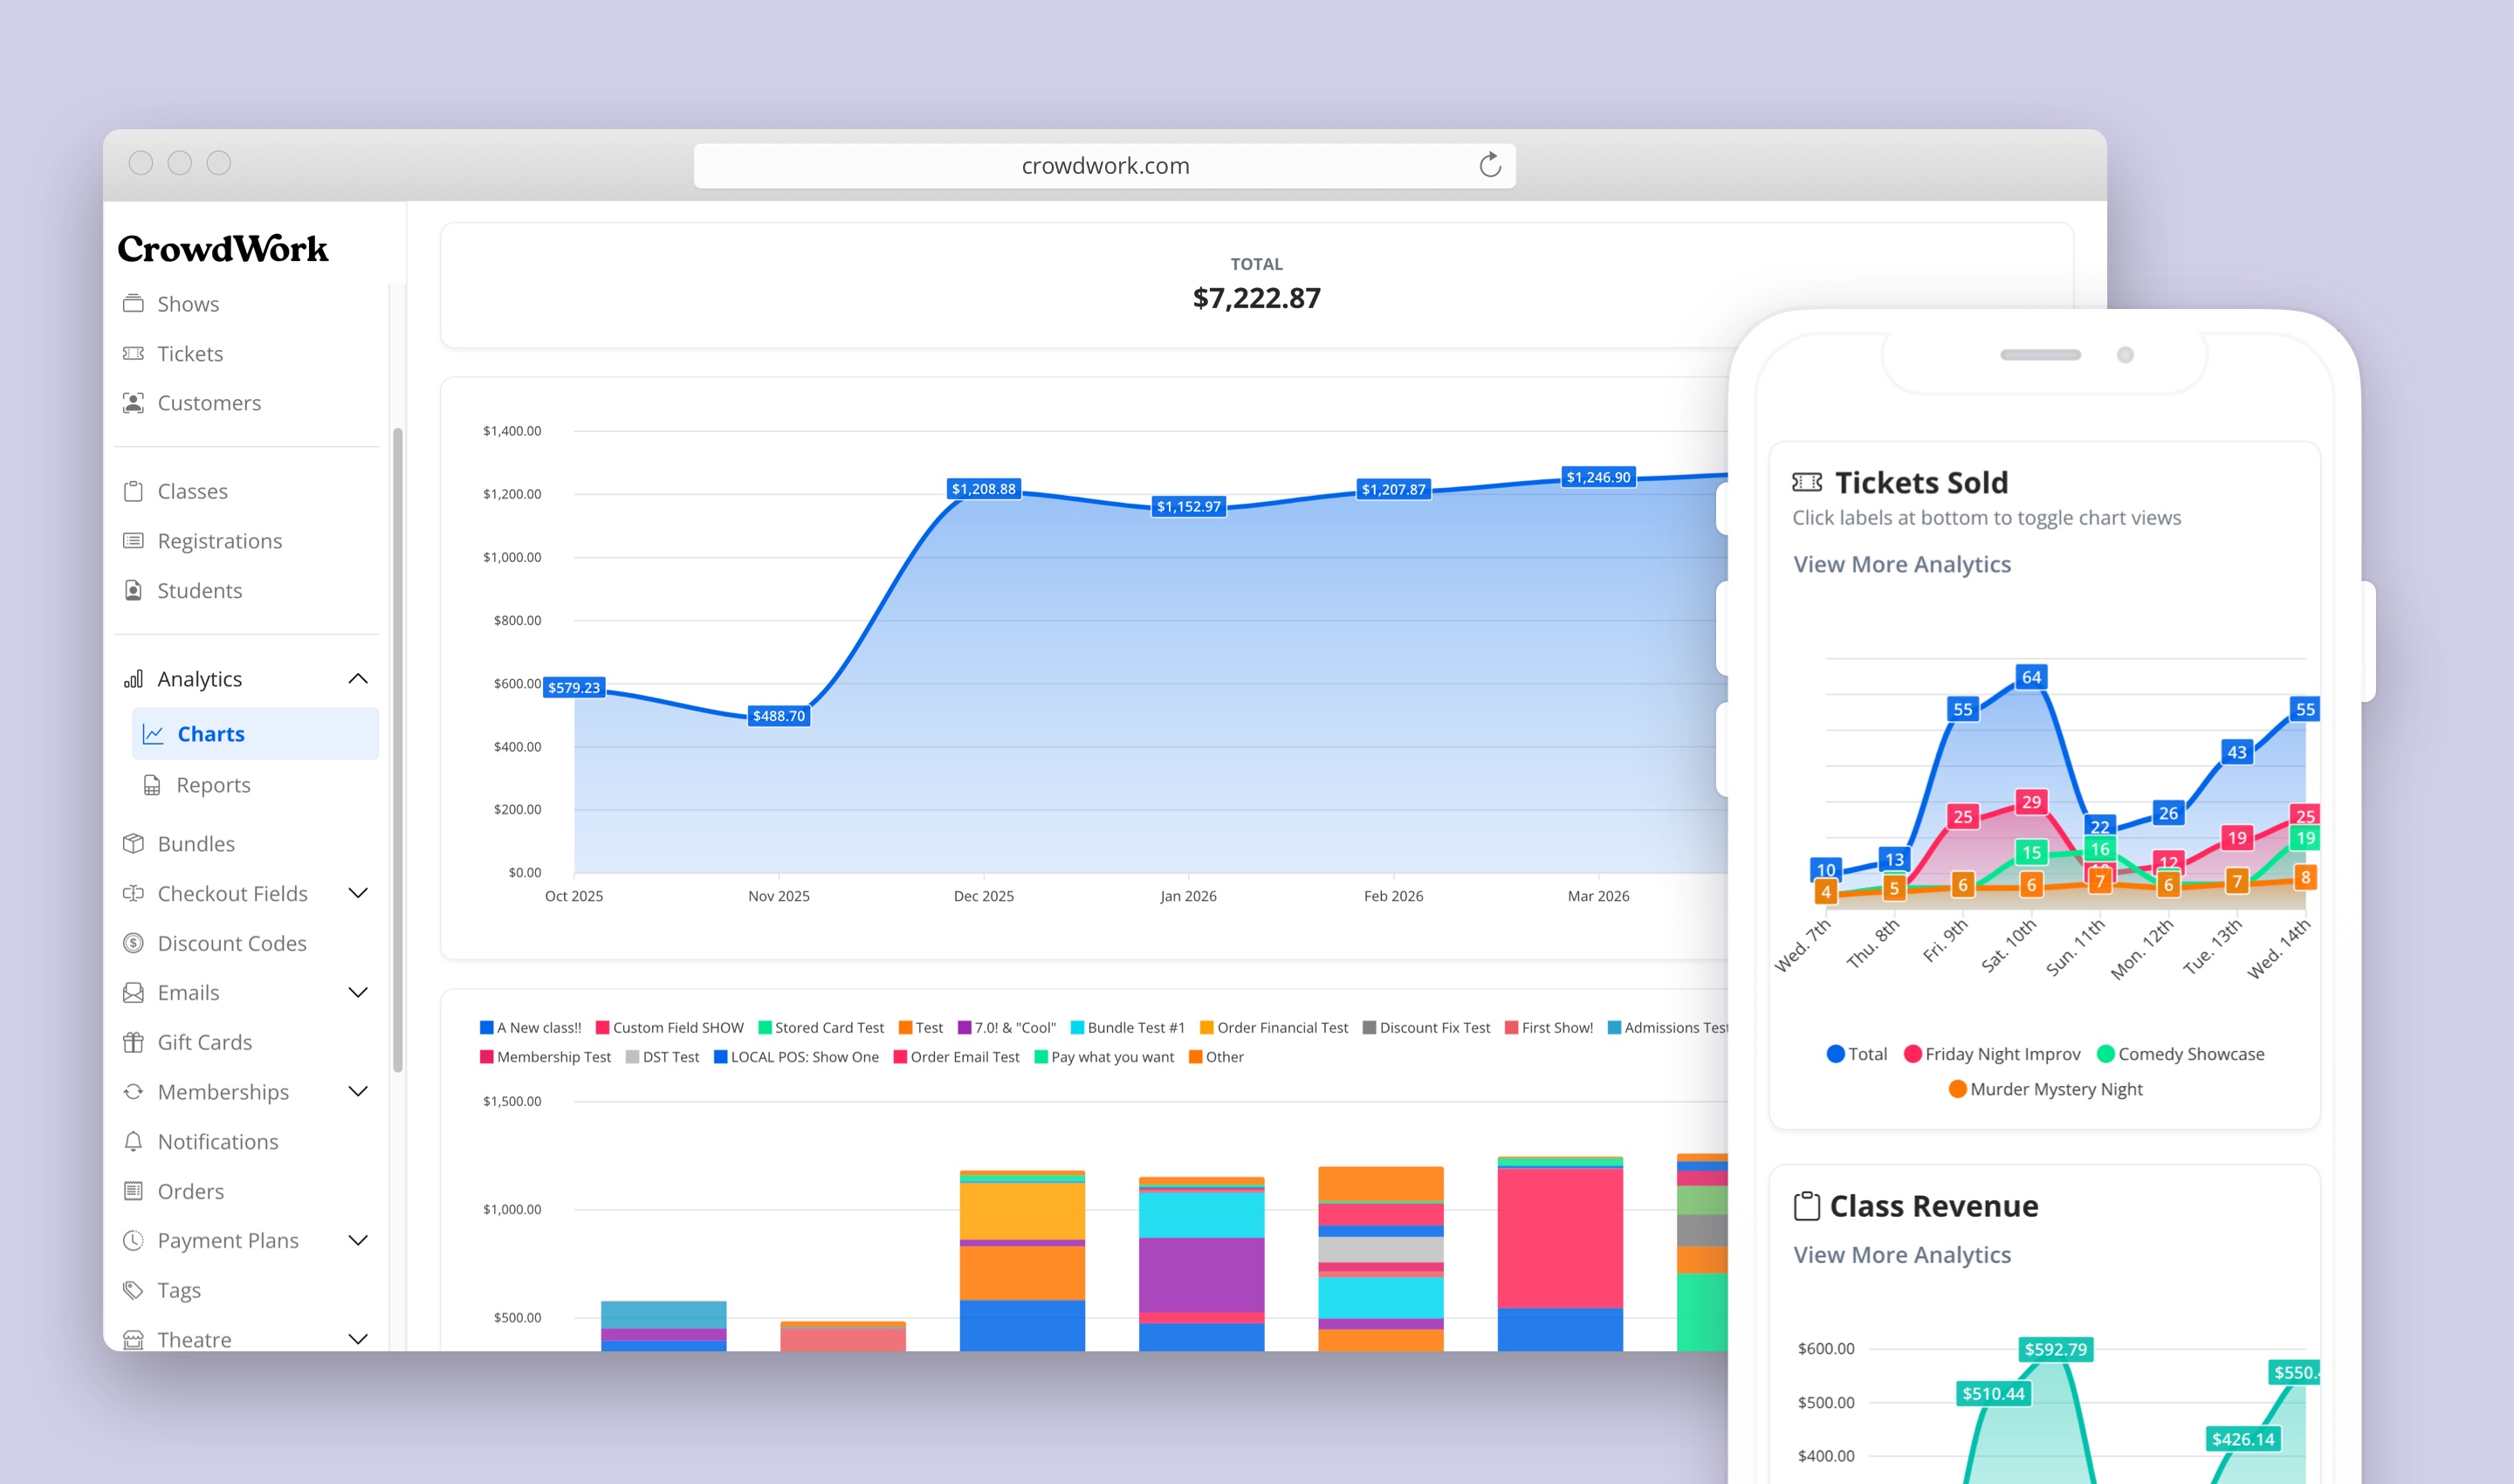Click the CrowdWork logo

click(222, 249)
